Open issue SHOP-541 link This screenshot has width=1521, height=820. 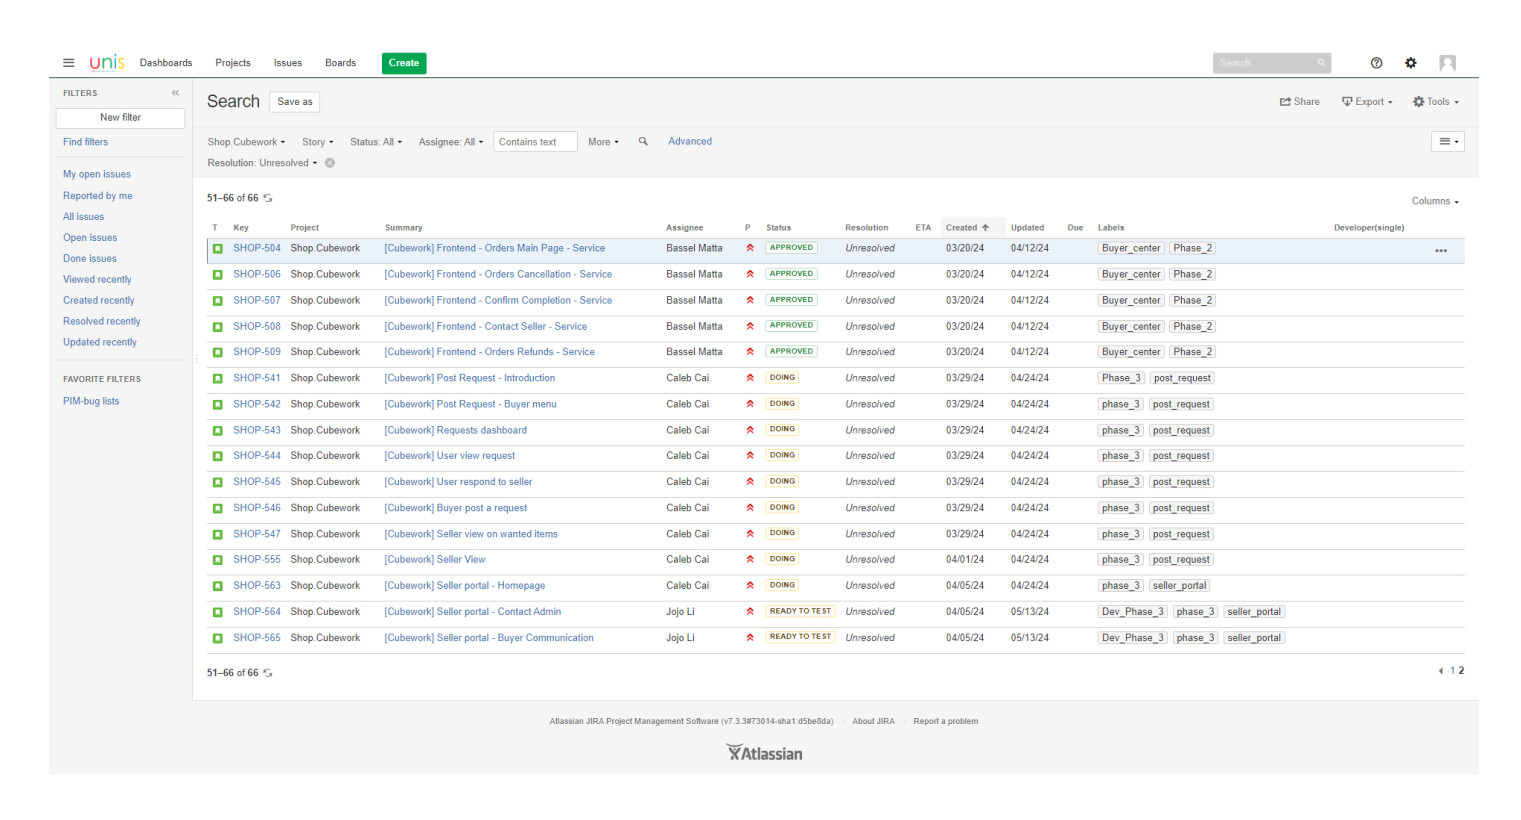click(x=257, y=378)
